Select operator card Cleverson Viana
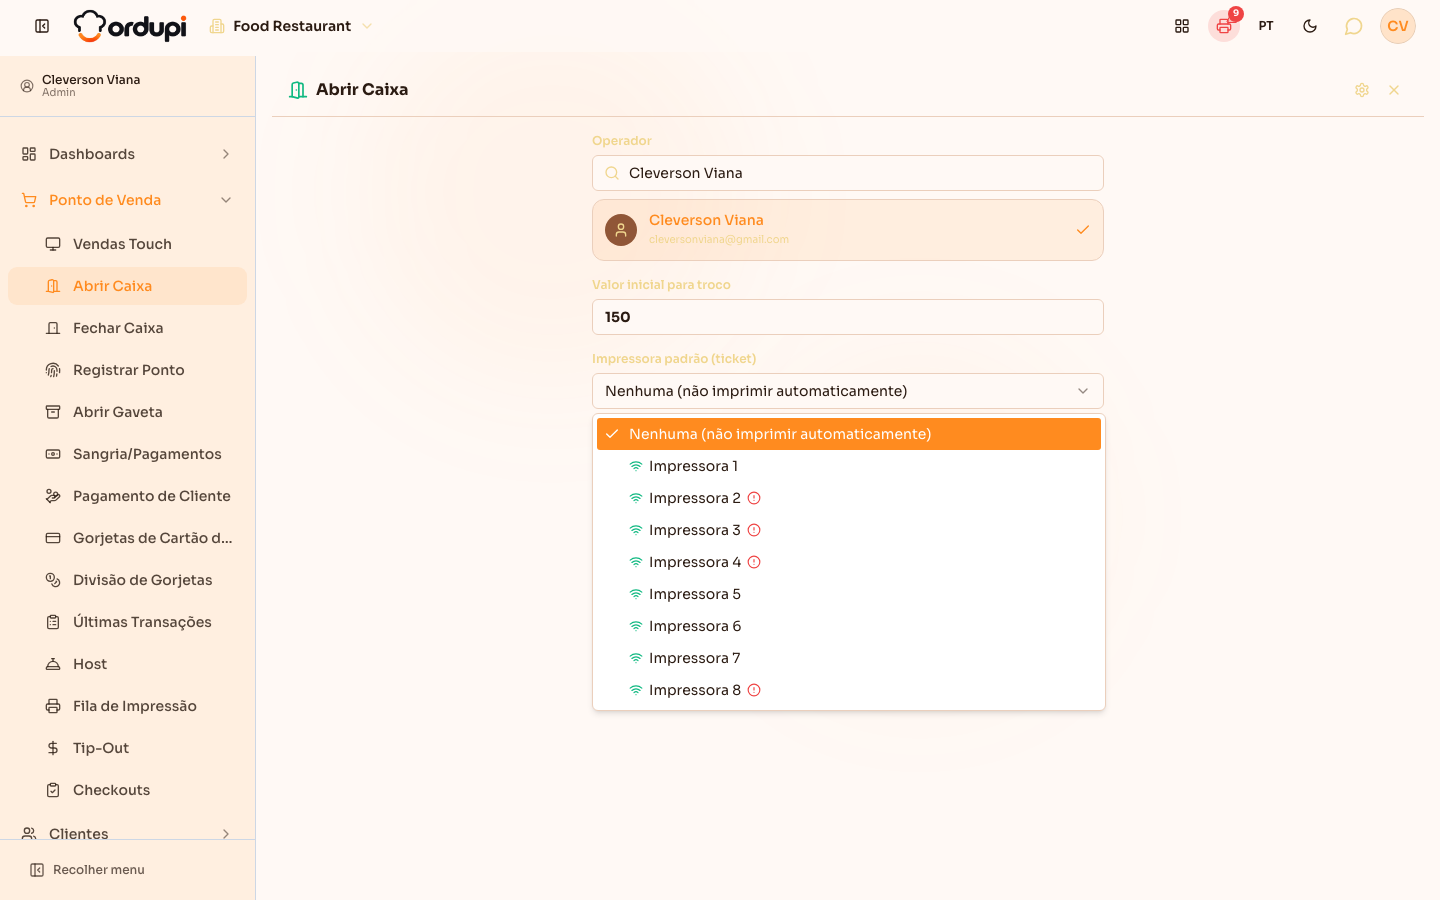1440x900 pixels. coord(848,230)
